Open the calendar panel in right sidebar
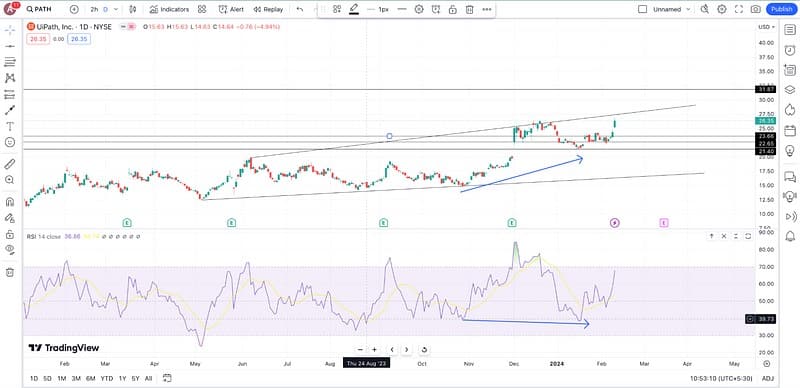The image size is (800, 388). pyautogui.click(x=790, y=130)
